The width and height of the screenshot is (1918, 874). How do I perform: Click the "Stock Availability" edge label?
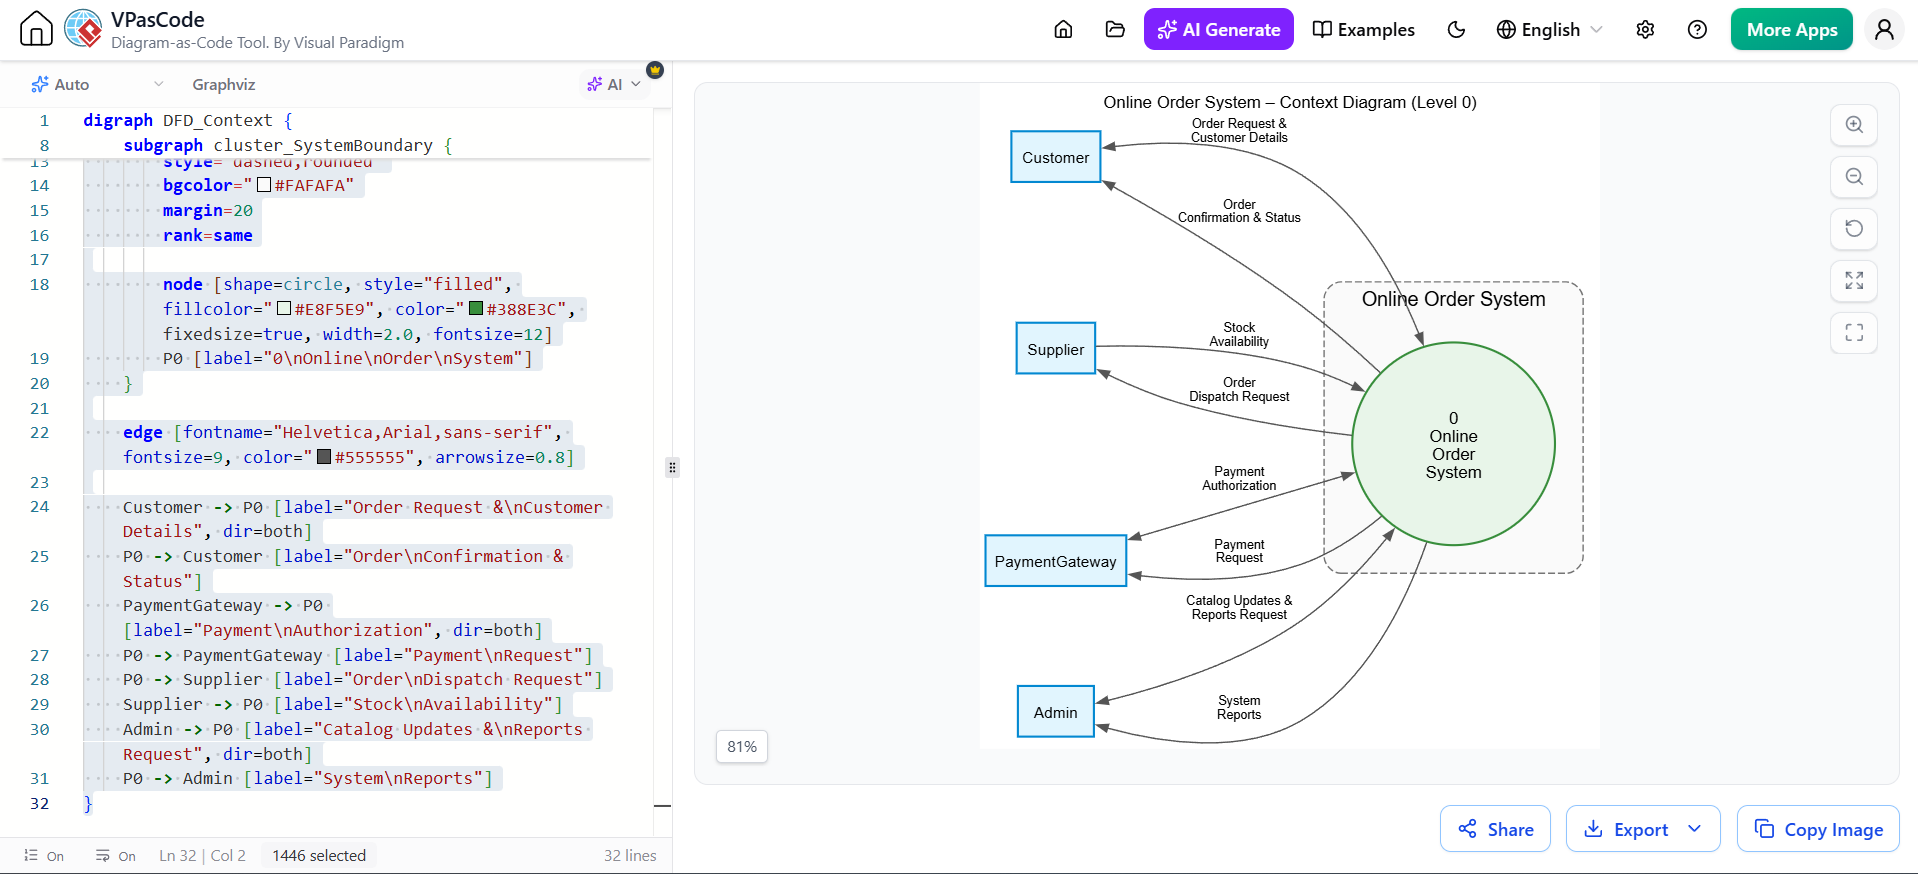tap(1239, 335)
